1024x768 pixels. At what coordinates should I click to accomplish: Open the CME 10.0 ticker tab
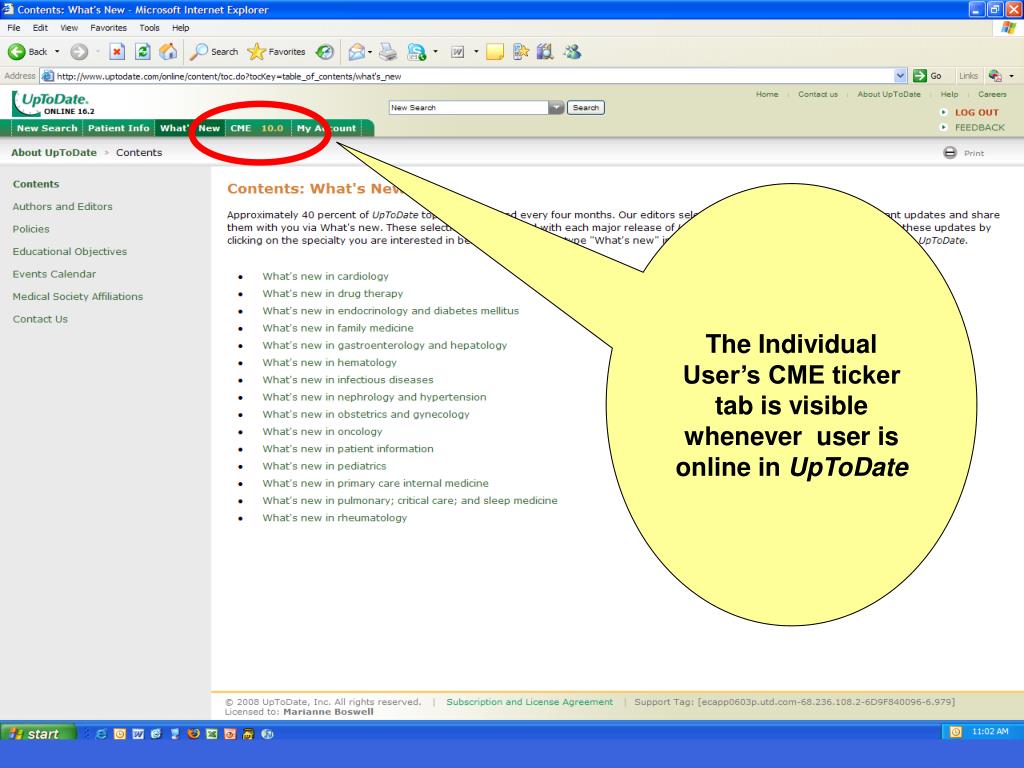pos(257,128)
